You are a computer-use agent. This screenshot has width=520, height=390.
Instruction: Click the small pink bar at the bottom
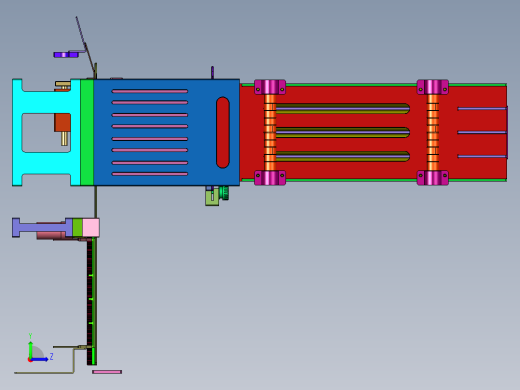pos(107,372)
